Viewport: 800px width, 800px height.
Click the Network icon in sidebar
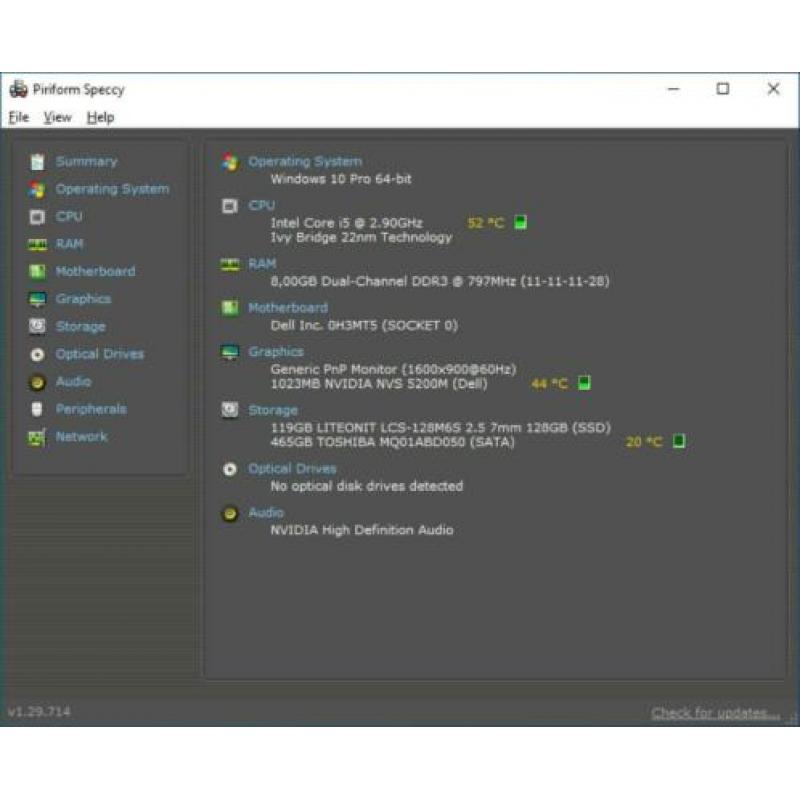(x=37, y=437)
